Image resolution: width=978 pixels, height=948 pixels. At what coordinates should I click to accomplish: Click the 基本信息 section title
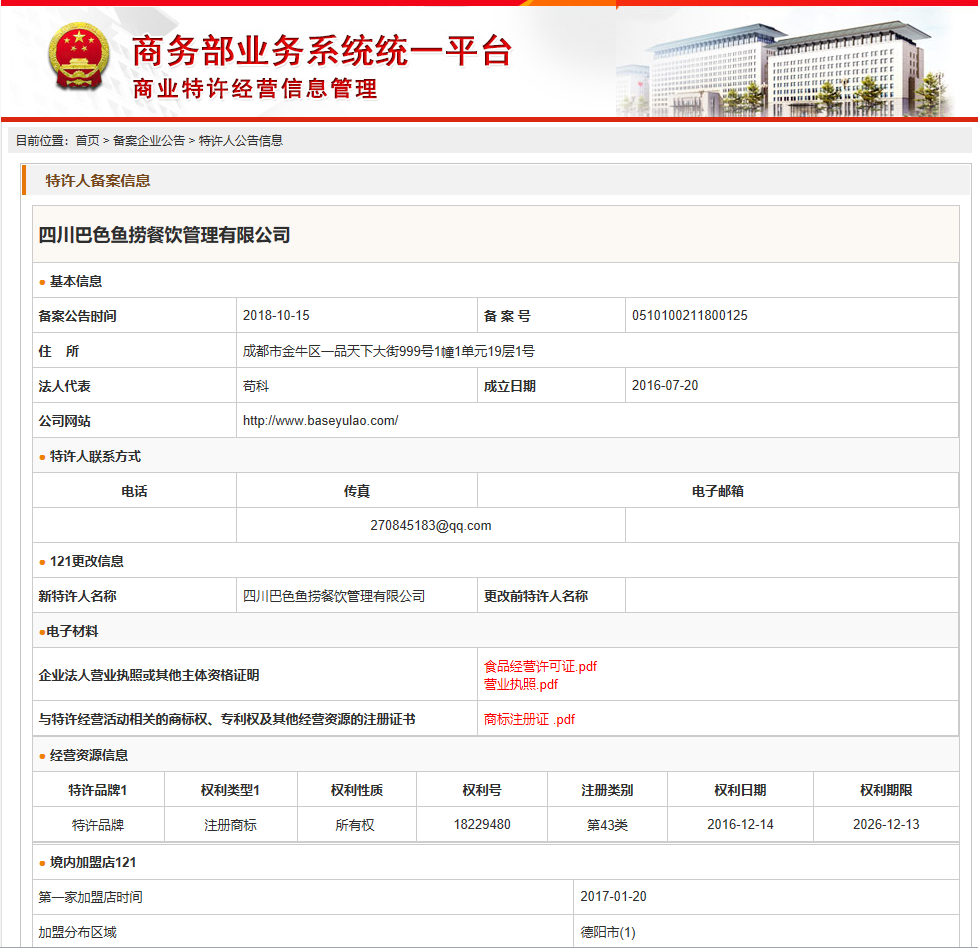click(x=76, y=282)
